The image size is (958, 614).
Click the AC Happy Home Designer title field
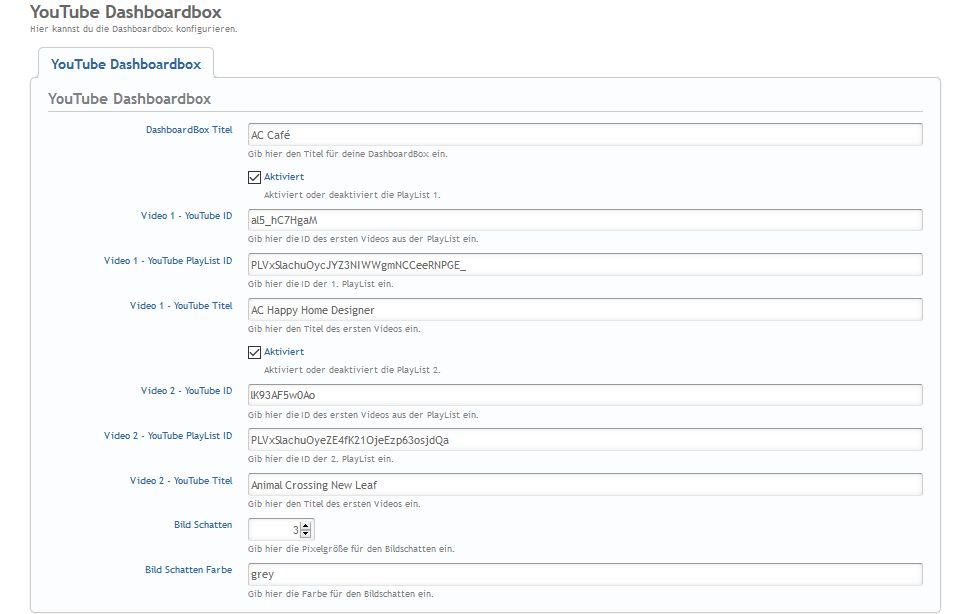pyautogui.click(x=585, y=310)
